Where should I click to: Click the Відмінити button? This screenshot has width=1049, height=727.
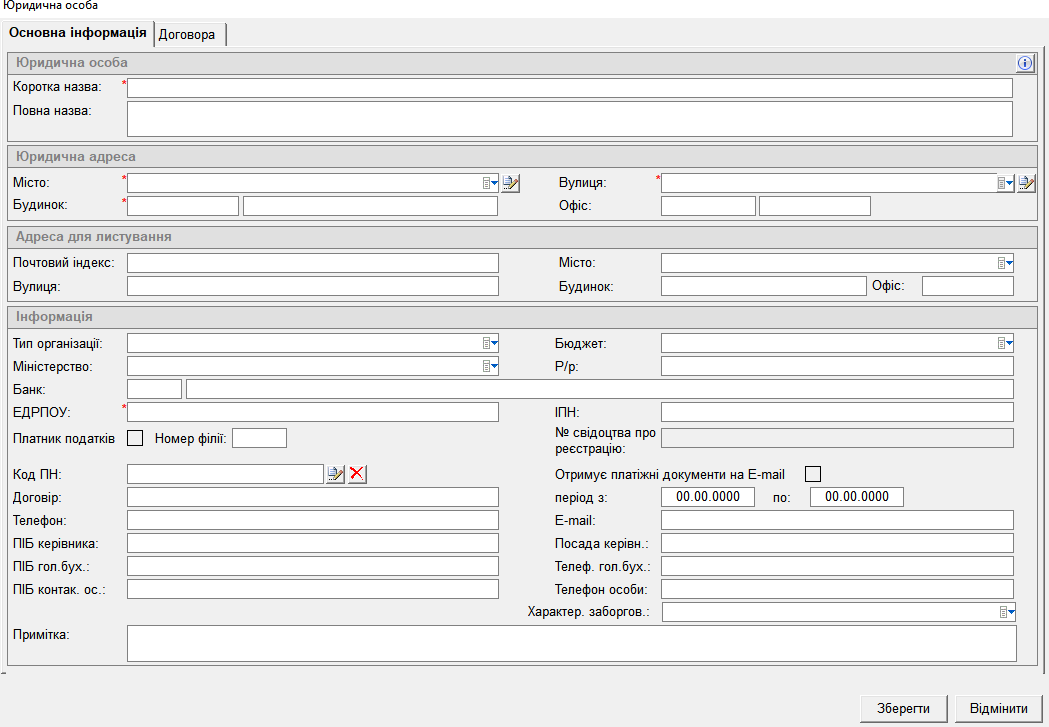pos(998,708)
